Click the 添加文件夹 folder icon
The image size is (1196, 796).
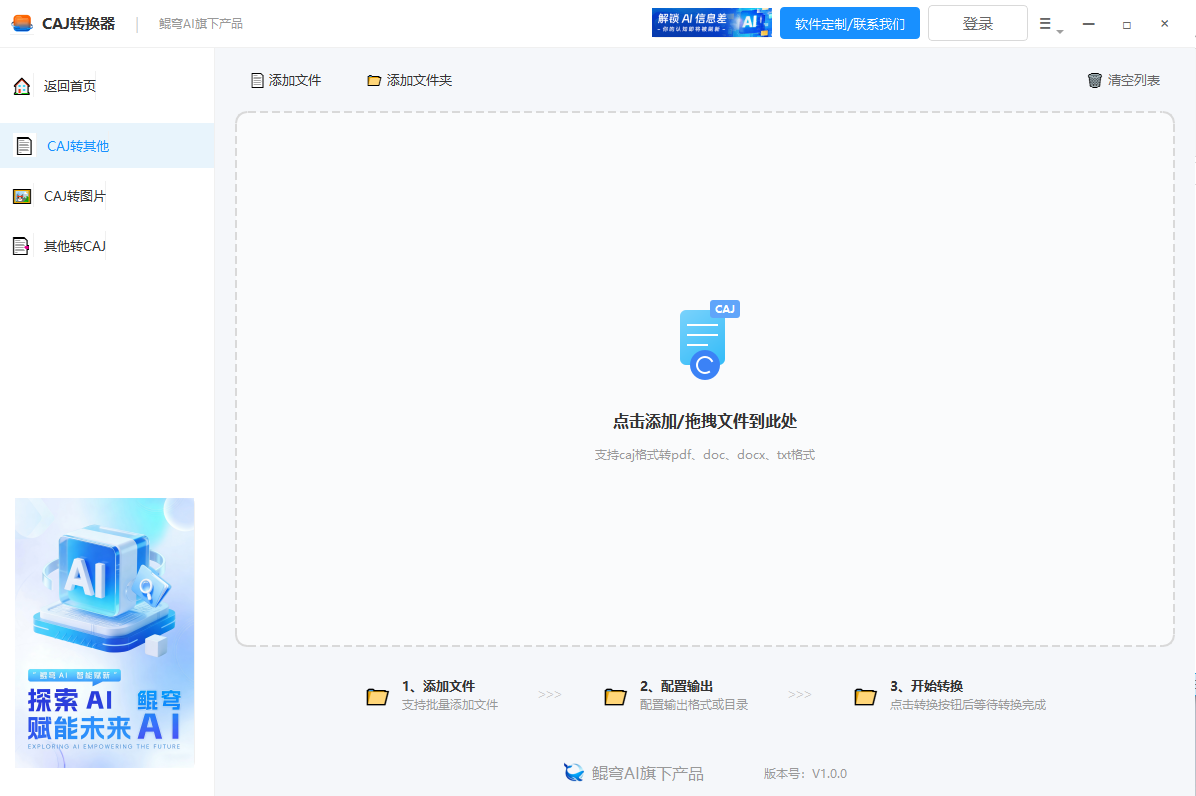(375, 79)
